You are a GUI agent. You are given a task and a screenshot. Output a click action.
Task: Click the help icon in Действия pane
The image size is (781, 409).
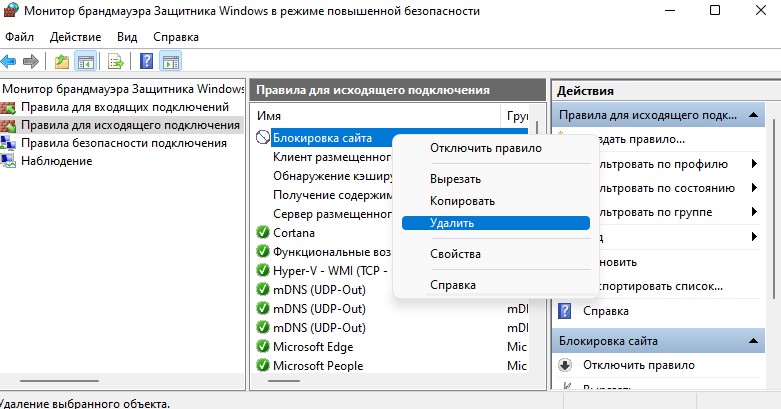pos(564,311)
